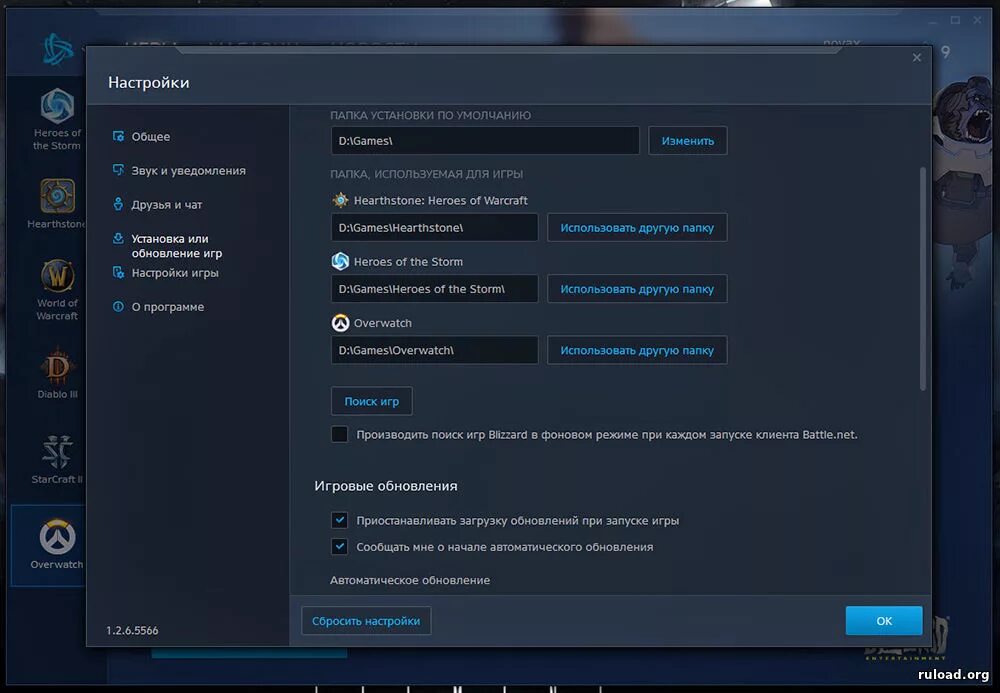
Task: Open World of Warcraft in launcher sidebar
Action: 57,290
